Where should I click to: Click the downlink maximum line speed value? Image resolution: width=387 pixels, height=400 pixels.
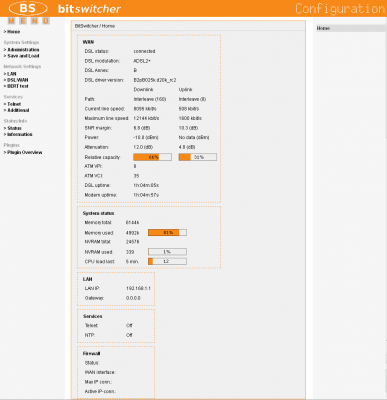[x=146, y=118]
